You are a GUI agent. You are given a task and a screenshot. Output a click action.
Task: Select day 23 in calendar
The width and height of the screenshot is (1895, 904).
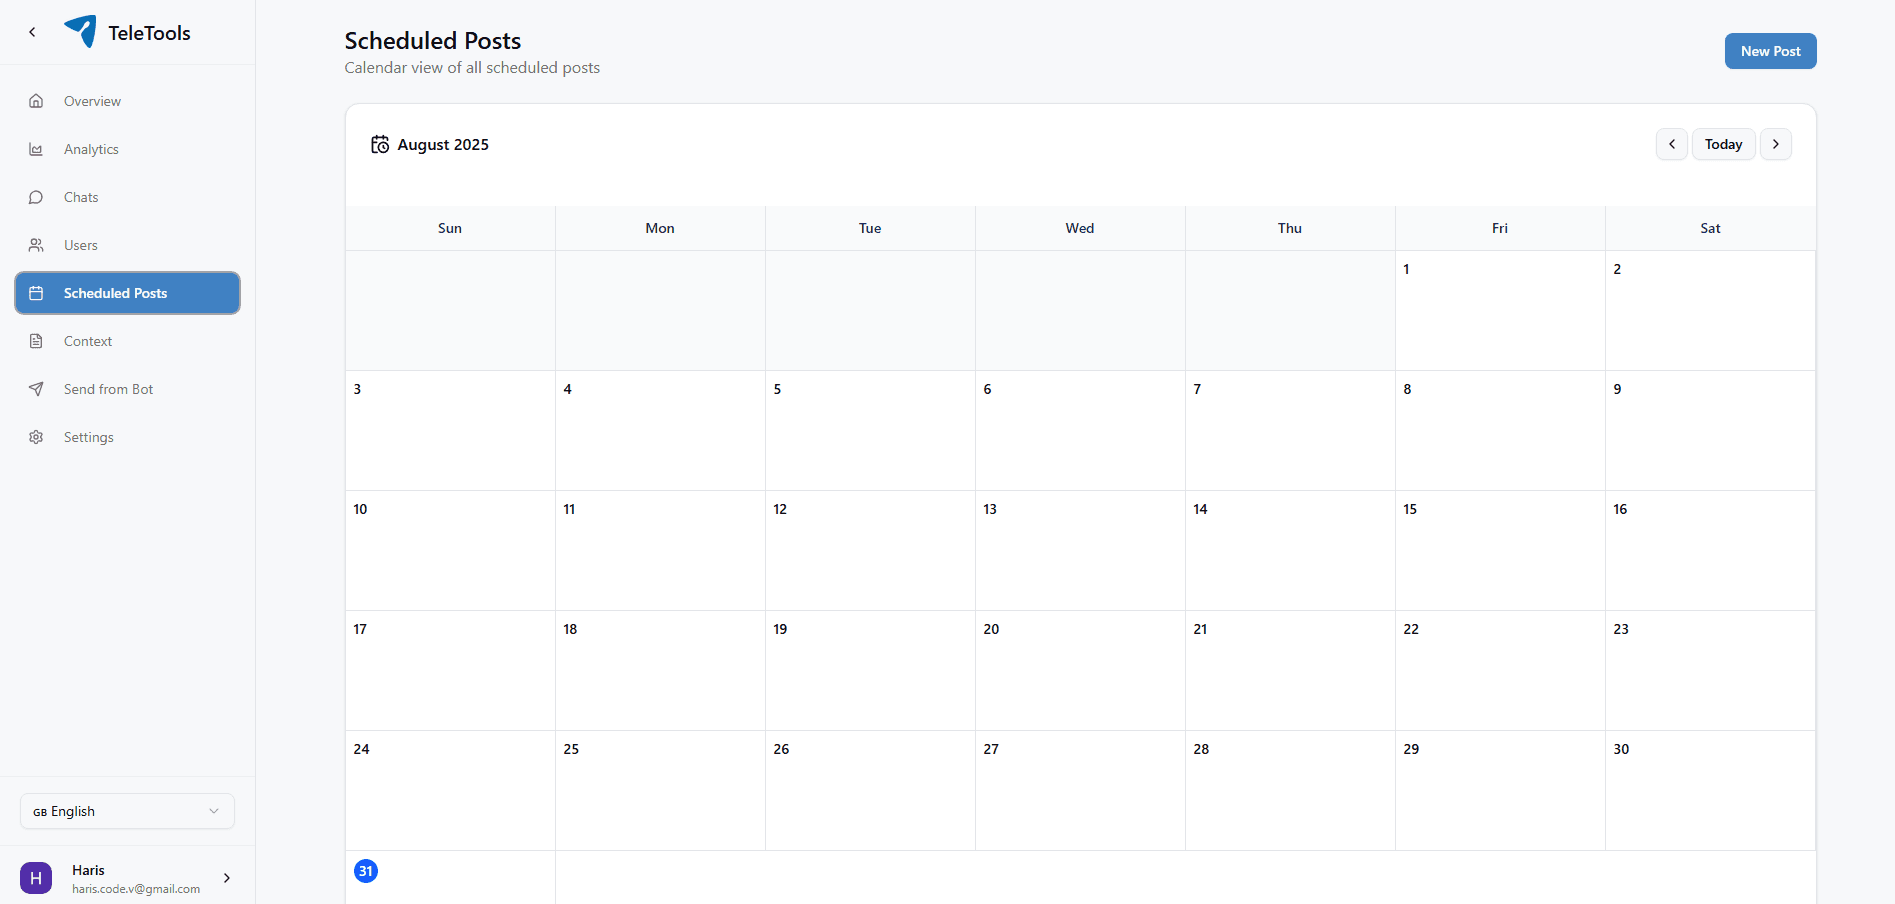point(1710,670)
